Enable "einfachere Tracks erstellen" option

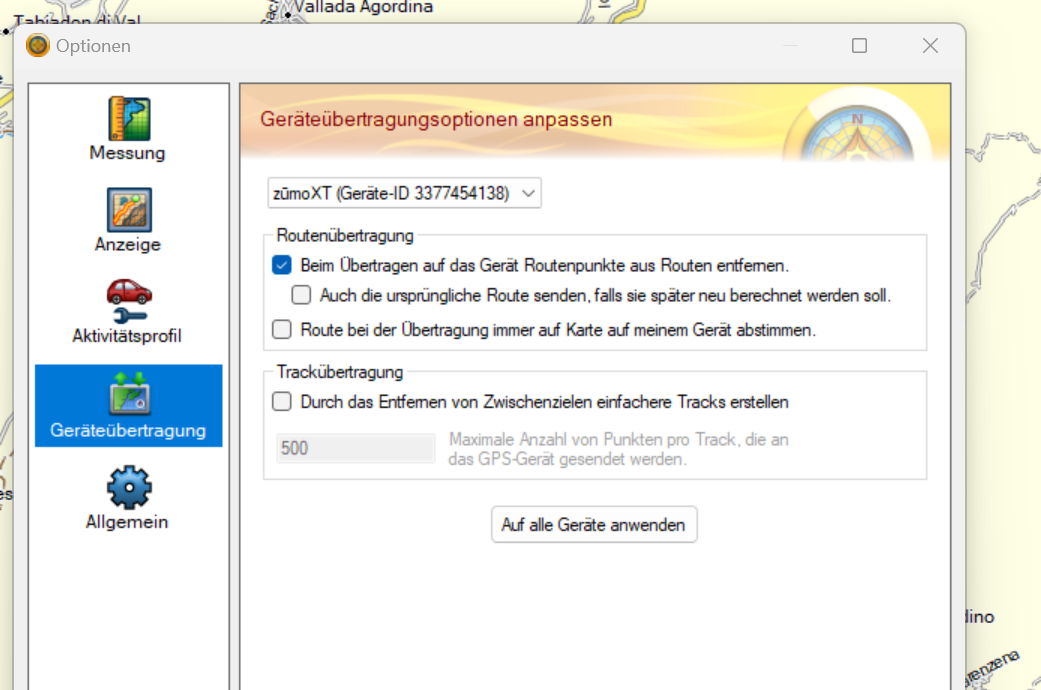pos(281,403)
